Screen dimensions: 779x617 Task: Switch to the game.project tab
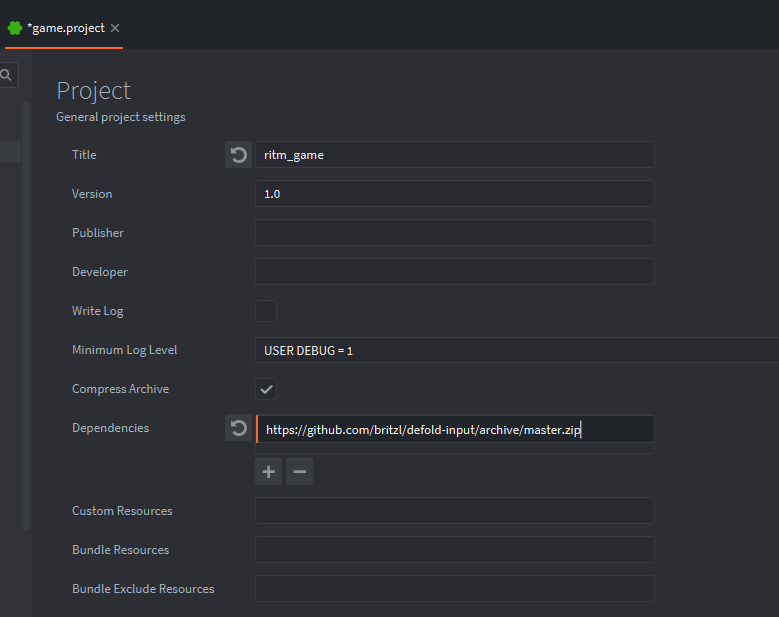(x=66, y=28)
